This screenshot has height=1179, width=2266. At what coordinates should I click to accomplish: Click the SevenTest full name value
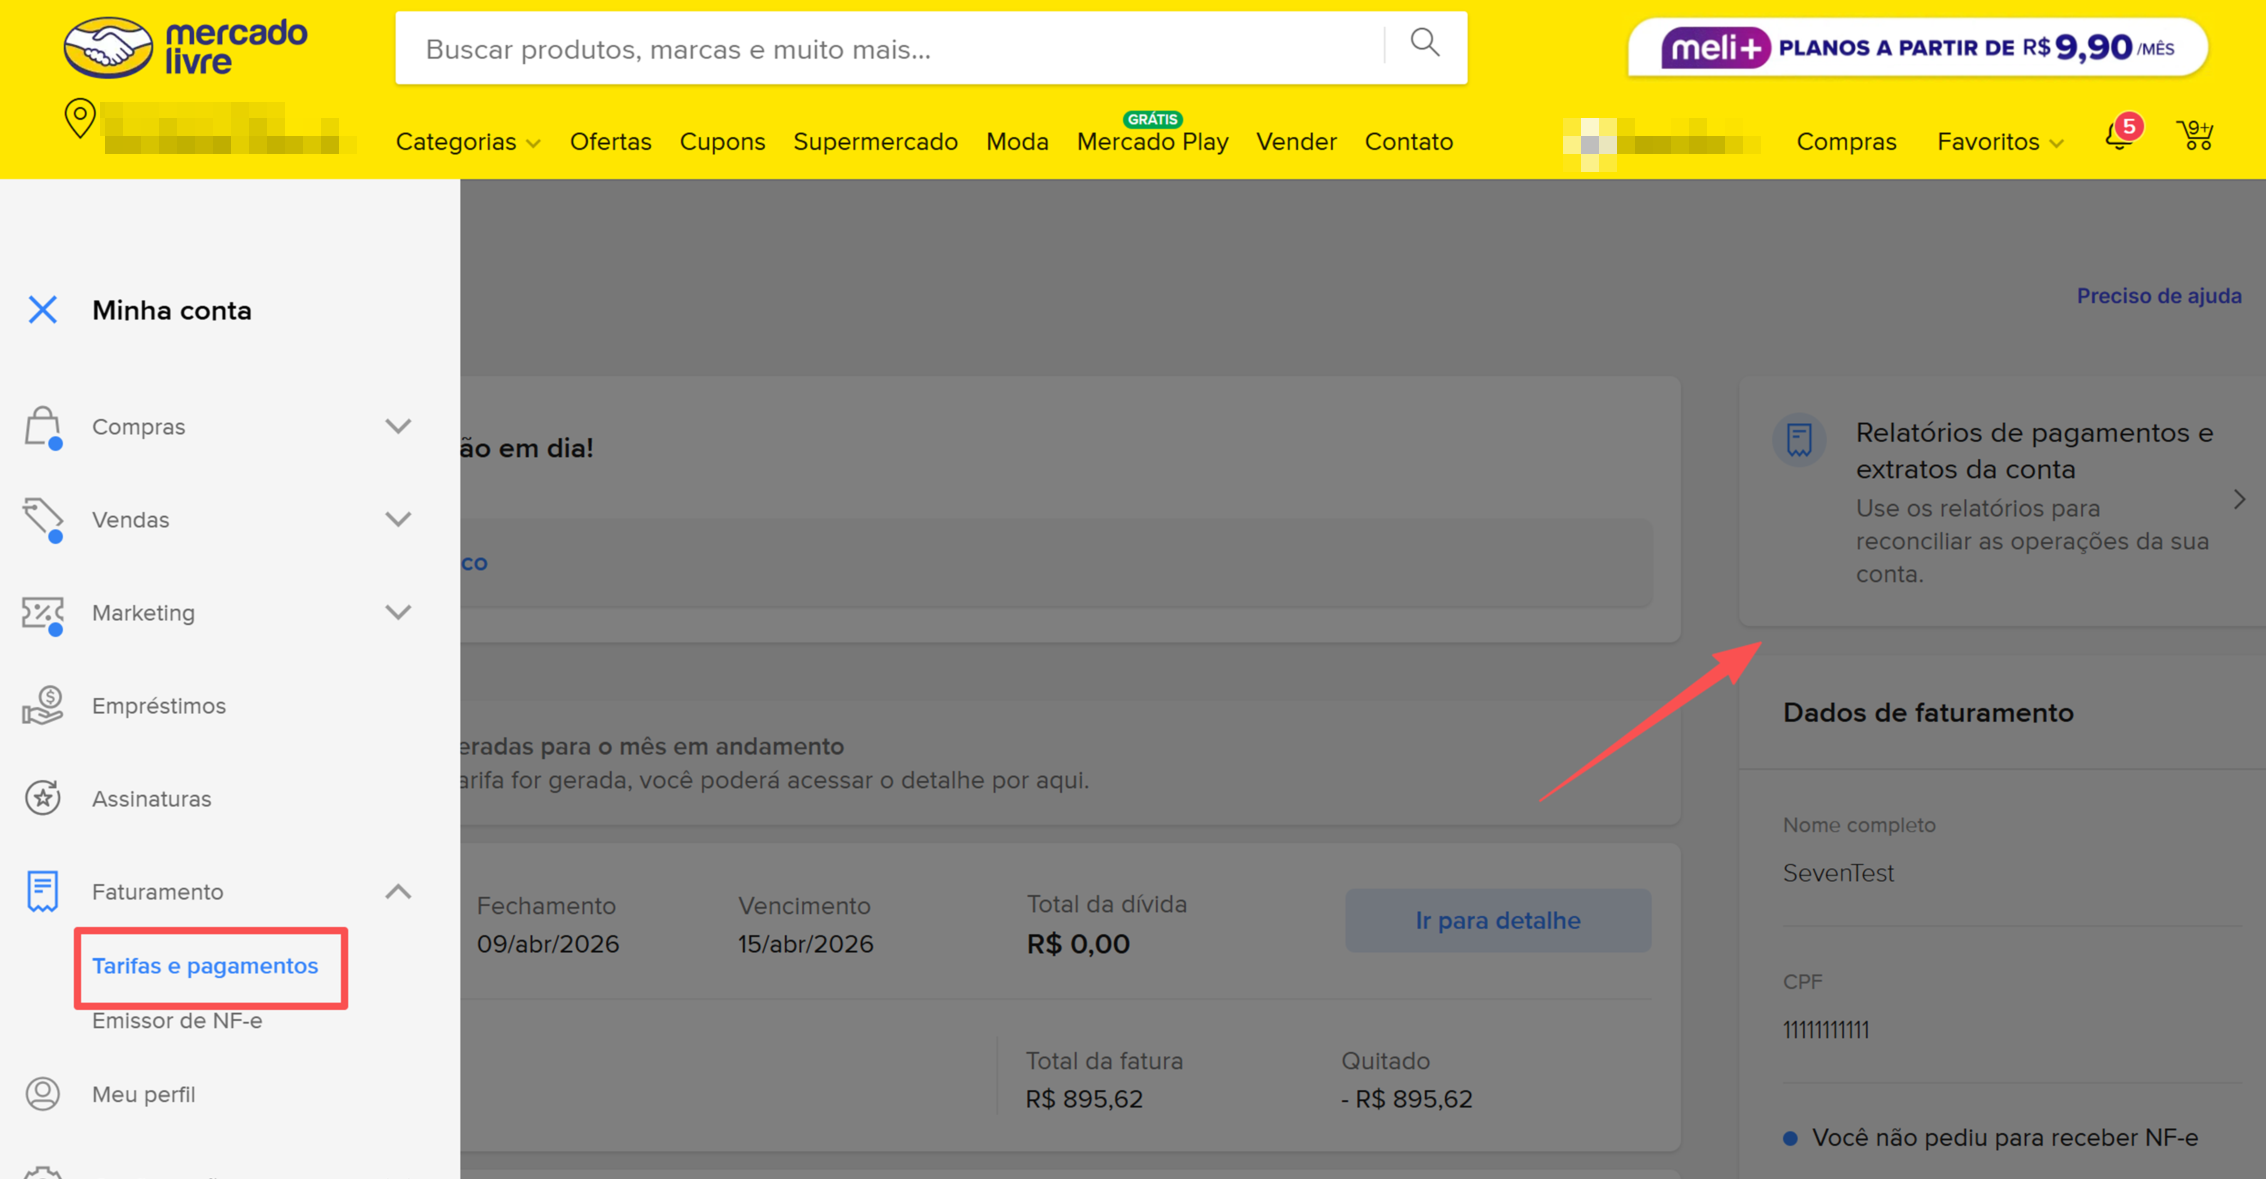coord(1838,873)
